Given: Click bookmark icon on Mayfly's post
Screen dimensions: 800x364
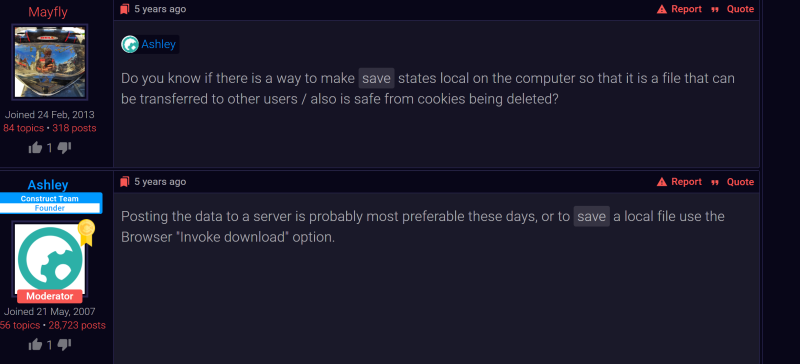Looking at the screenshot, I should (x=124, y=9).
